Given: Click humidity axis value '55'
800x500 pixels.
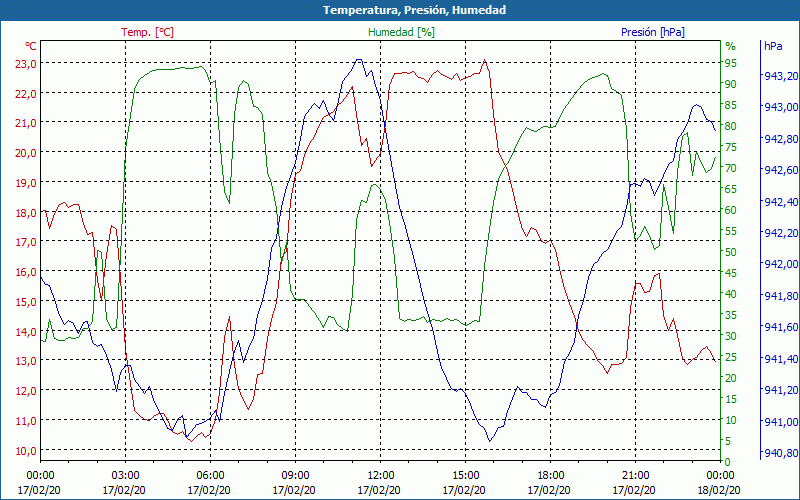Looking at the screenshot, I should click(731, 231).
